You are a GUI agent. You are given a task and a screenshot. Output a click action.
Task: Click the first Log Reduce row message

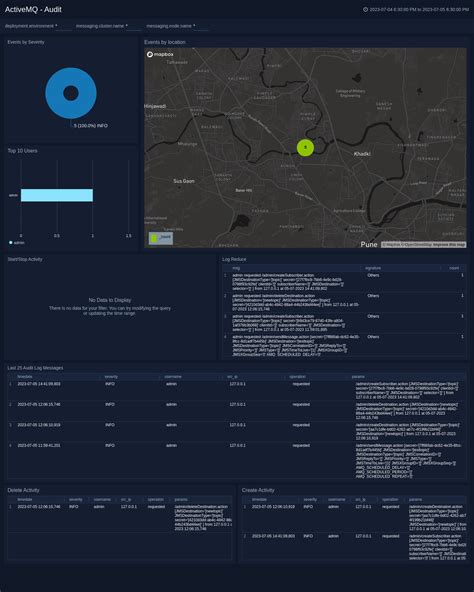288,282
